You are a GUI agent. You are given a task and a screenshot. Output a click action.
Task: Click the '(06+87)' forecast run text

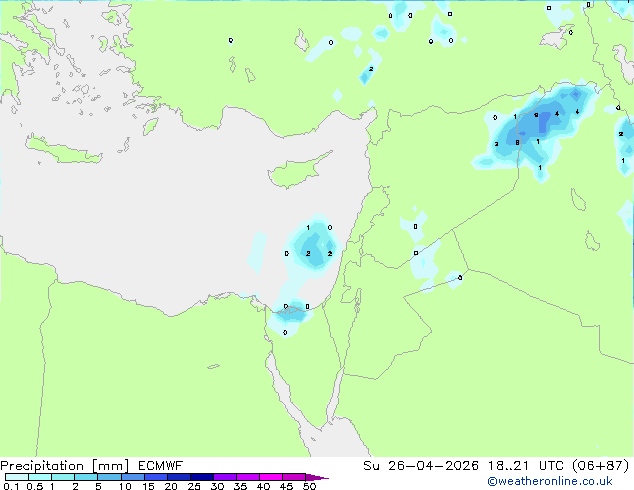601,466
